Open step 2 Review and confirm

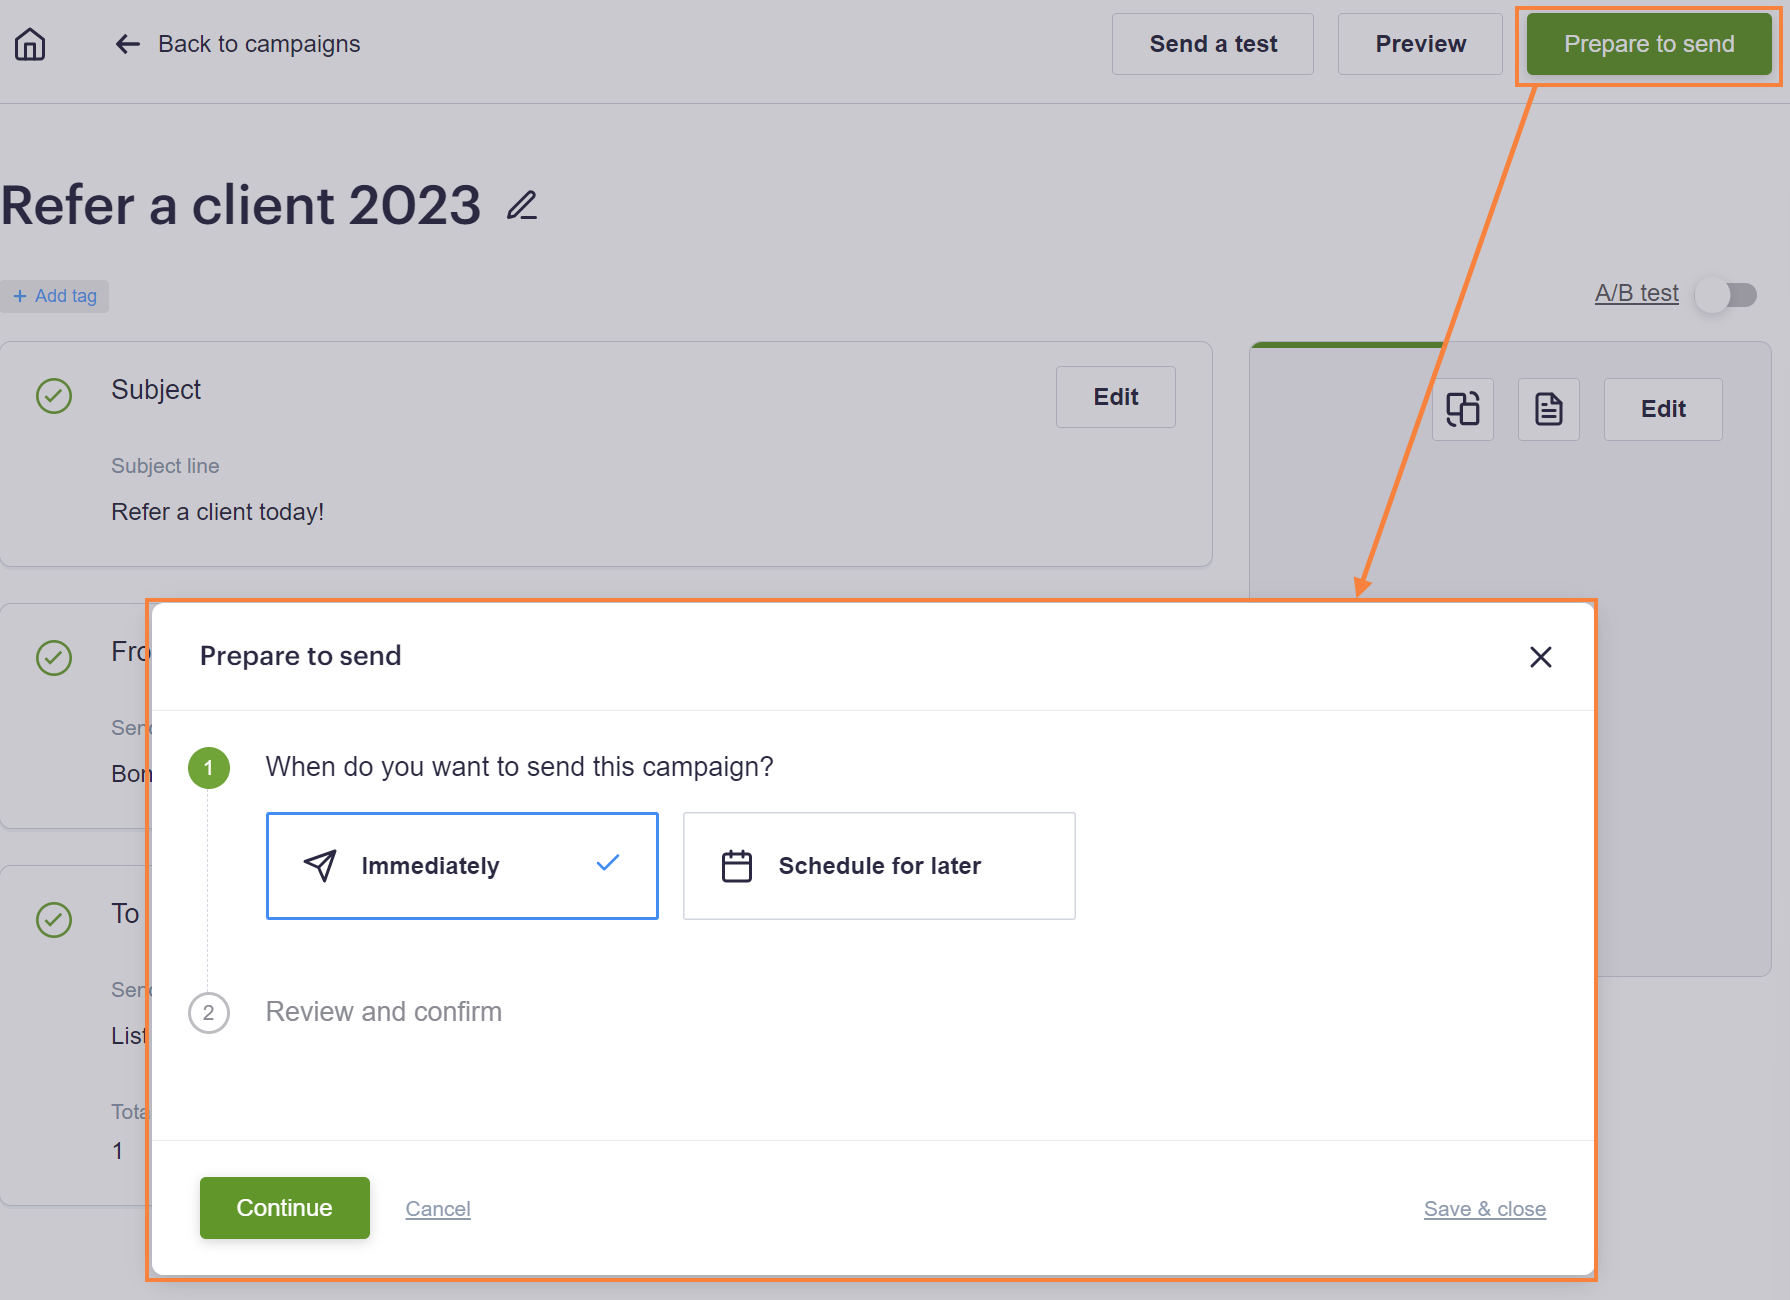(x=383, y=1012)
